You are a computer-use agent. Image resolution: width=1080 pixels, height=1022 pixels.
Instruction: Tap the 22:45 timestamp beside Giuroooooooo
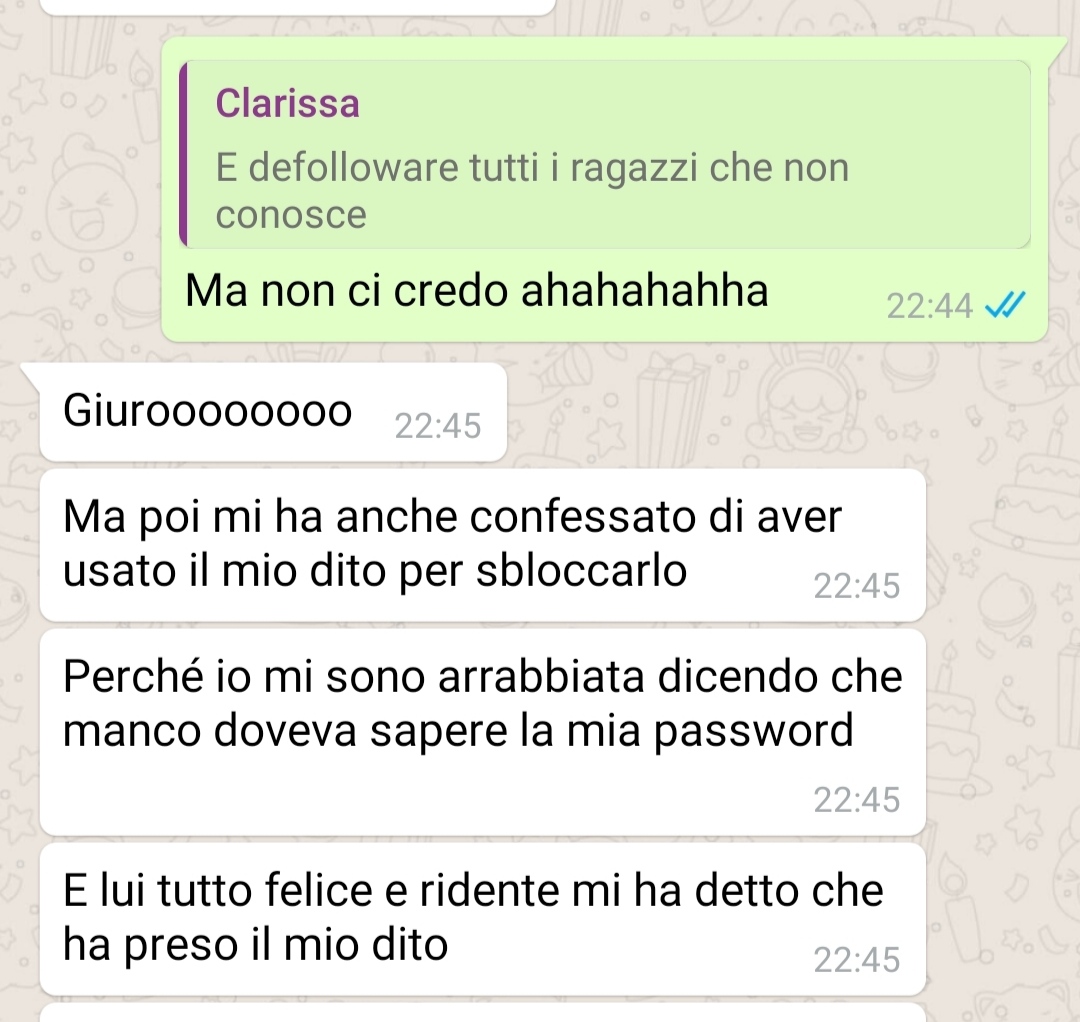pos(437,426)
